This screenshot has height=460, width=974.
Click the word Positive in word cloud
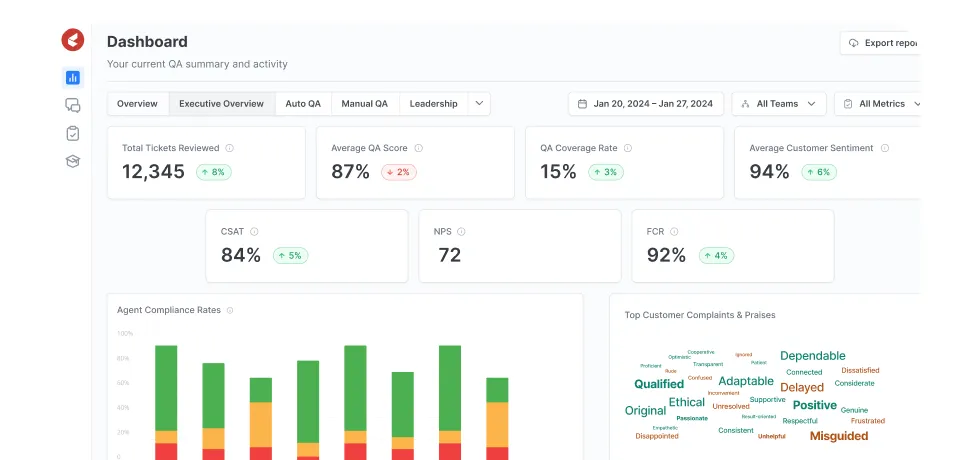click(815, 405)
